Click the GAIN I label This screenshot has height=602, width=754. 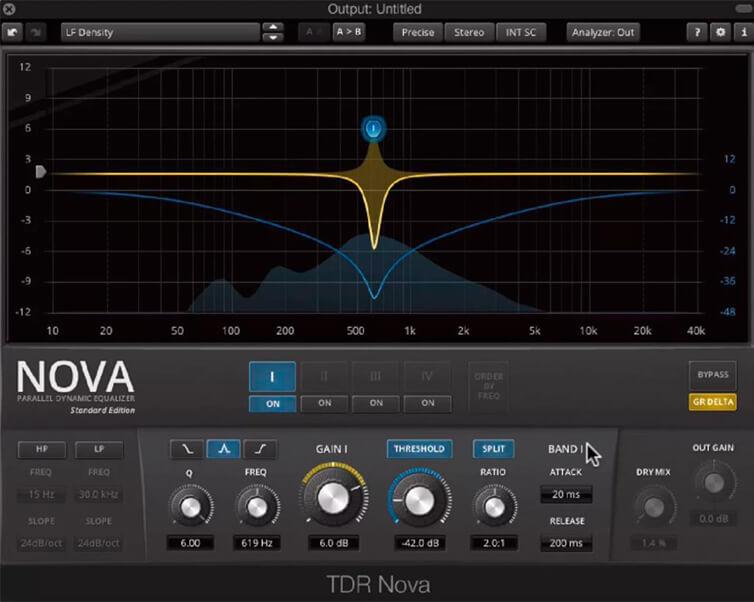point(331,449)
